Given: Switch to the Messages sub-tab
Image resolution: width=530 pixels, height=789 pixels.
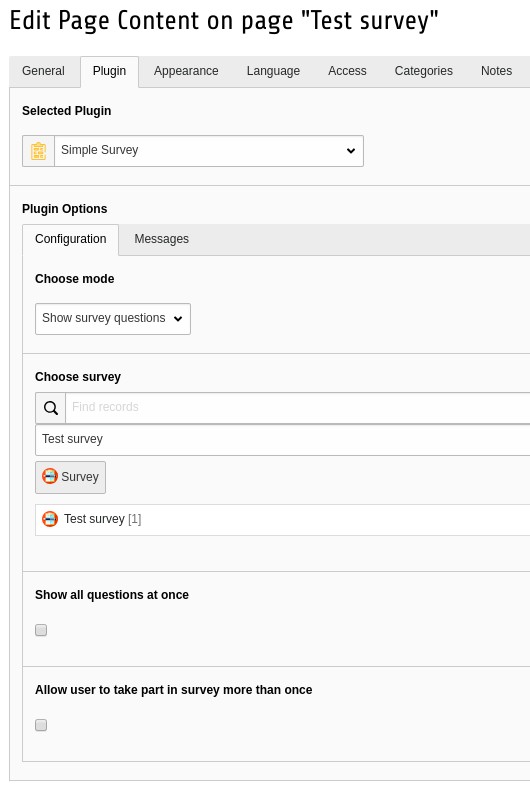Looking at the screenshot, I should click(x=162, y=239).
